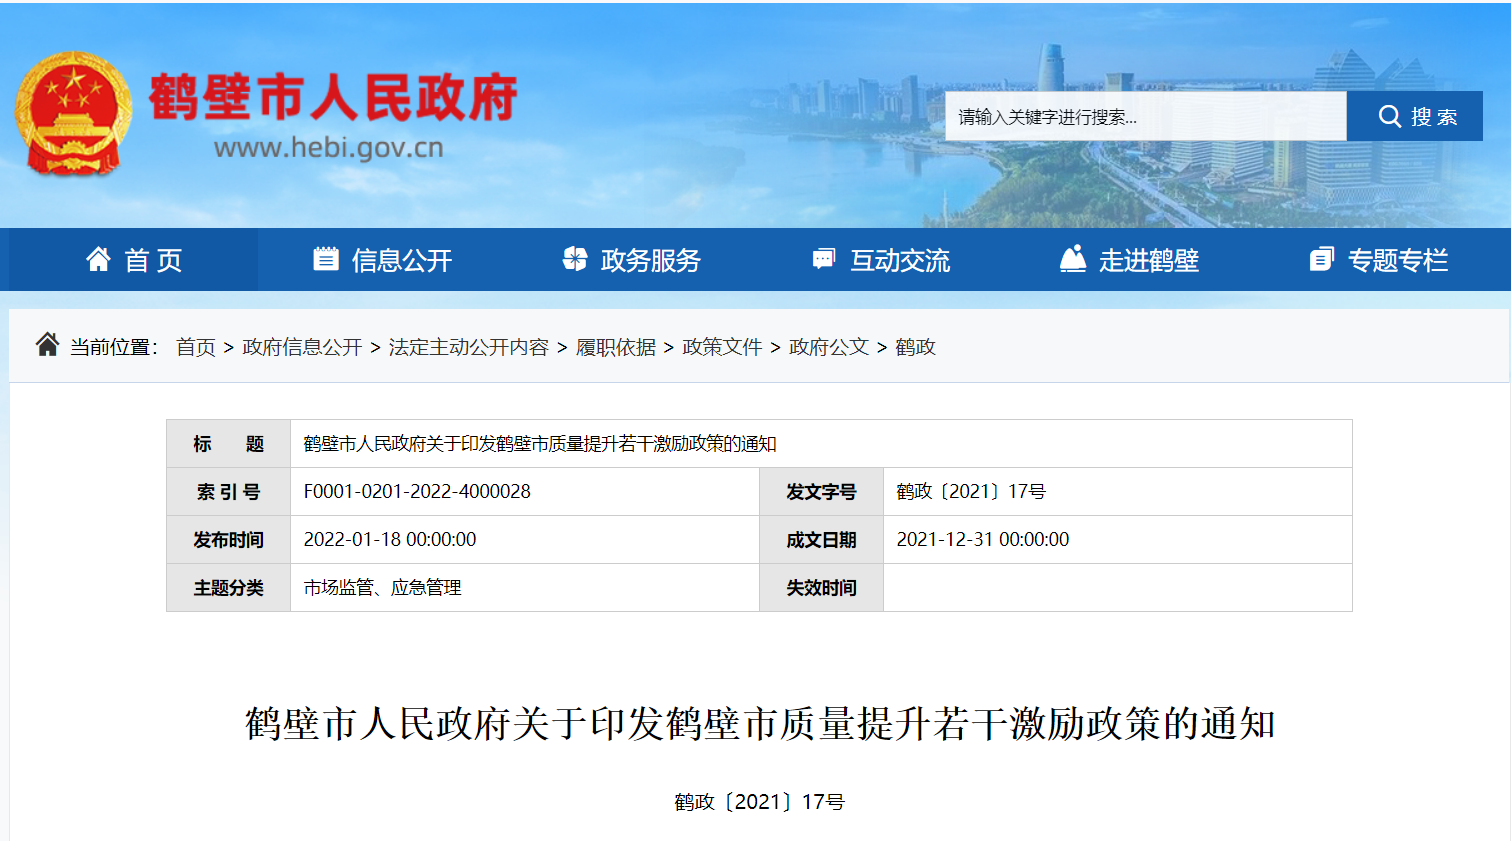
Task: Click the flower icon next to 政务服务
Action: [x=575, y=260]
